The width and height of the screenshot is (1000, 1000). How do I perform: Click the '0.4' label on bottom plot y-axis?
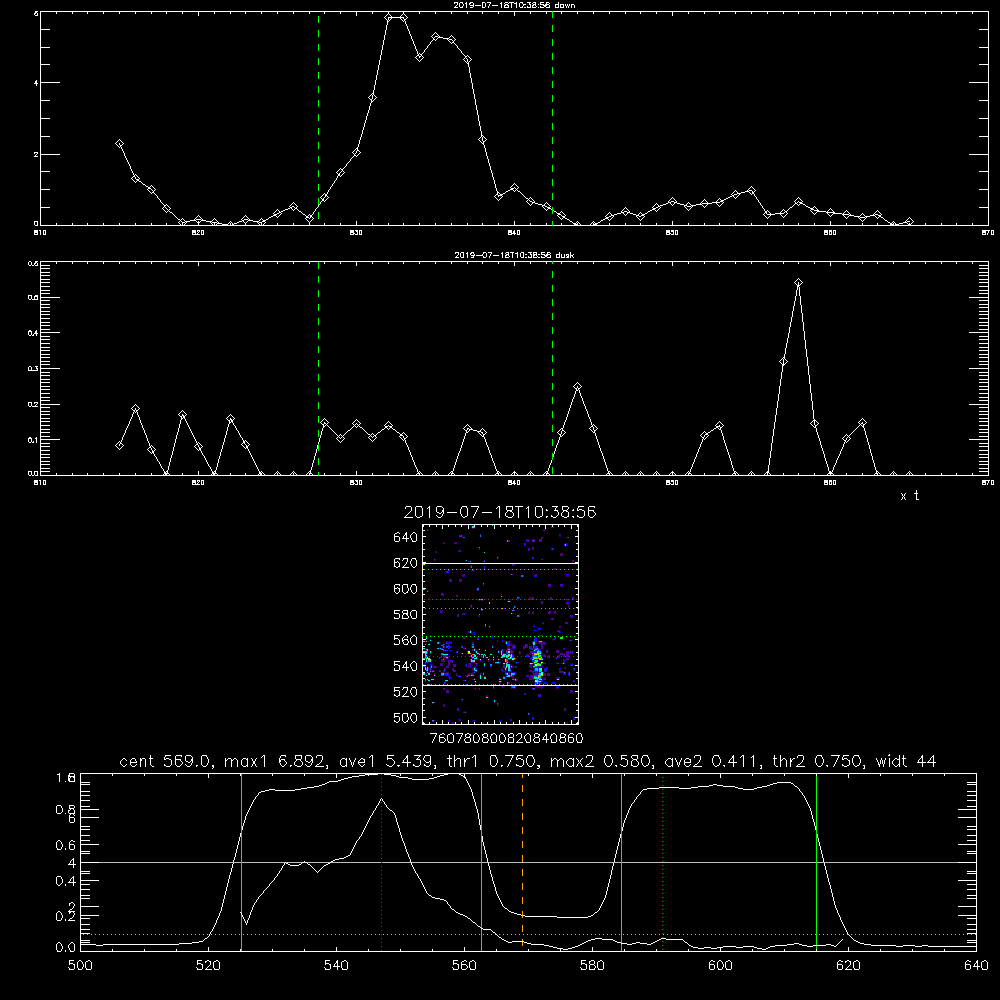coord(66,881)
